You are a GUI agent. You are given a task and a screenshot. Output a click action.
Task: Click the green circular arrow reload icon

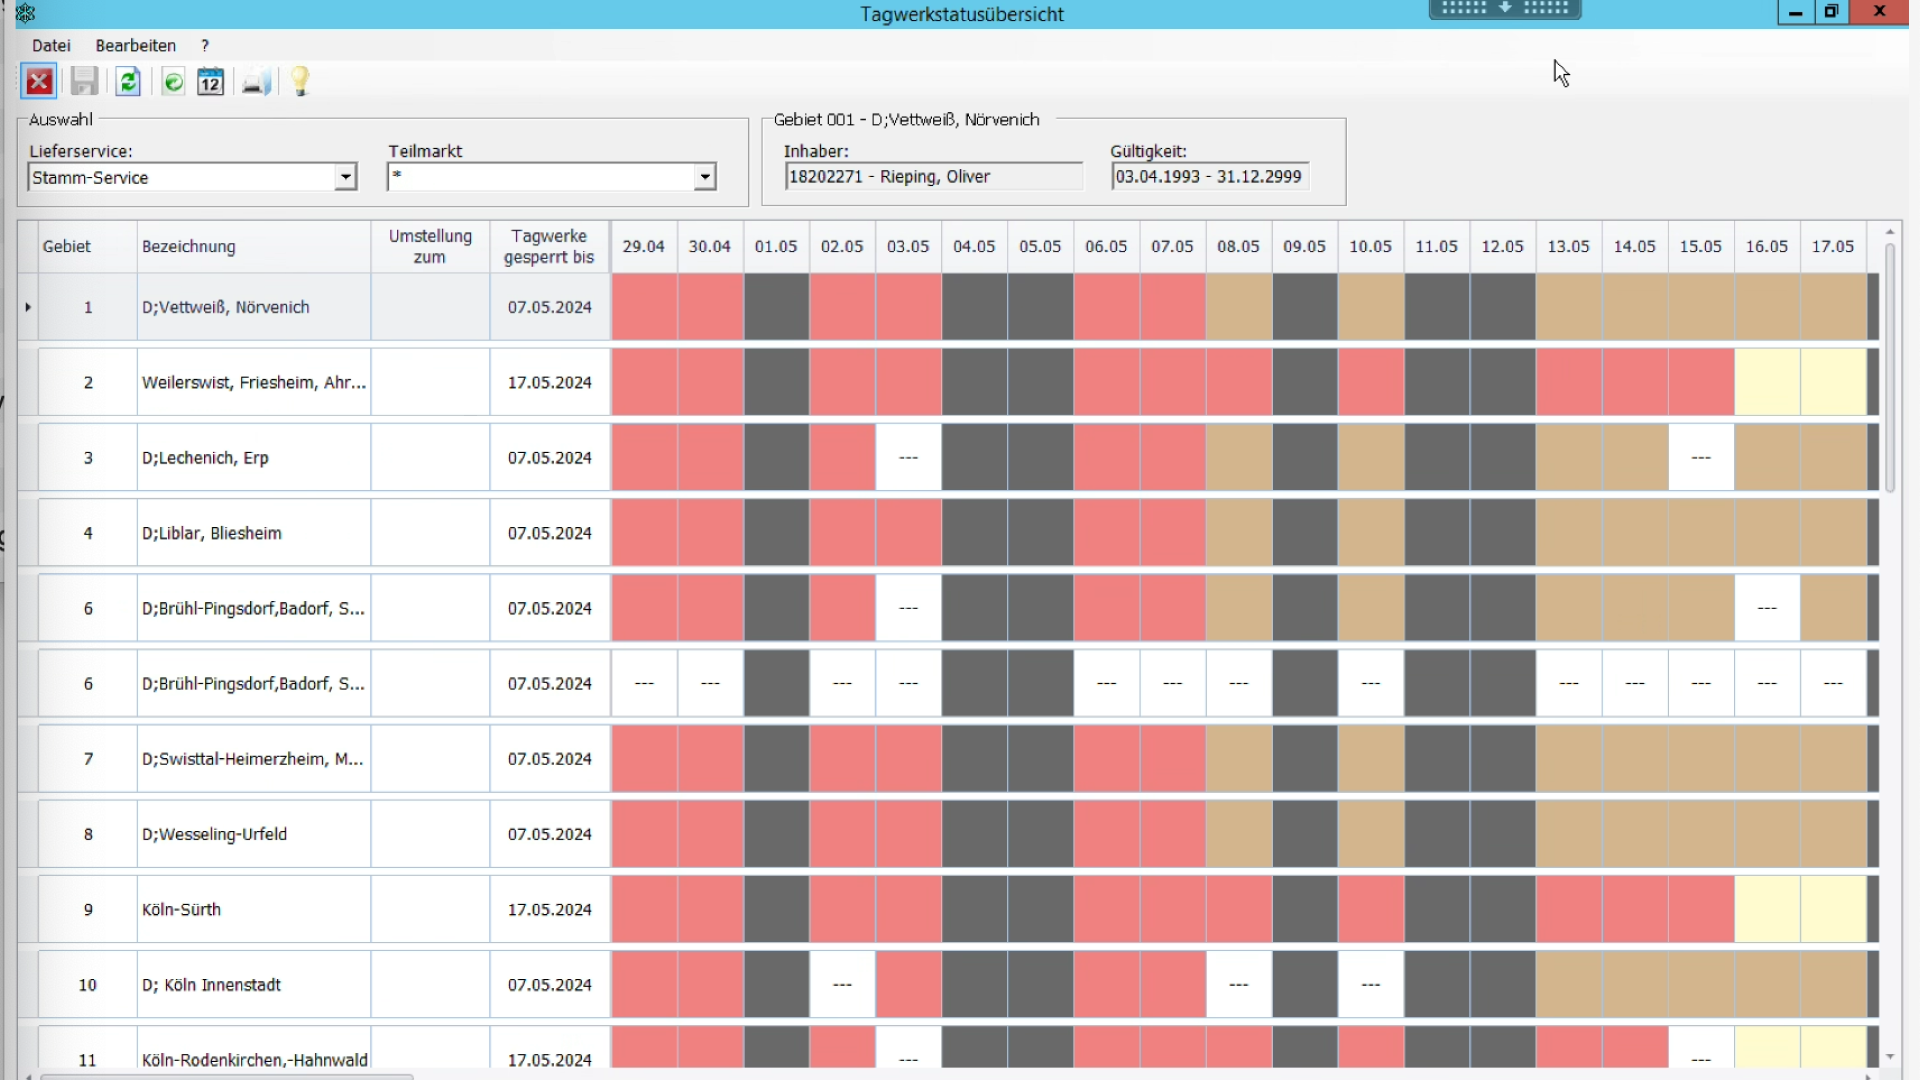coord(172,82)
